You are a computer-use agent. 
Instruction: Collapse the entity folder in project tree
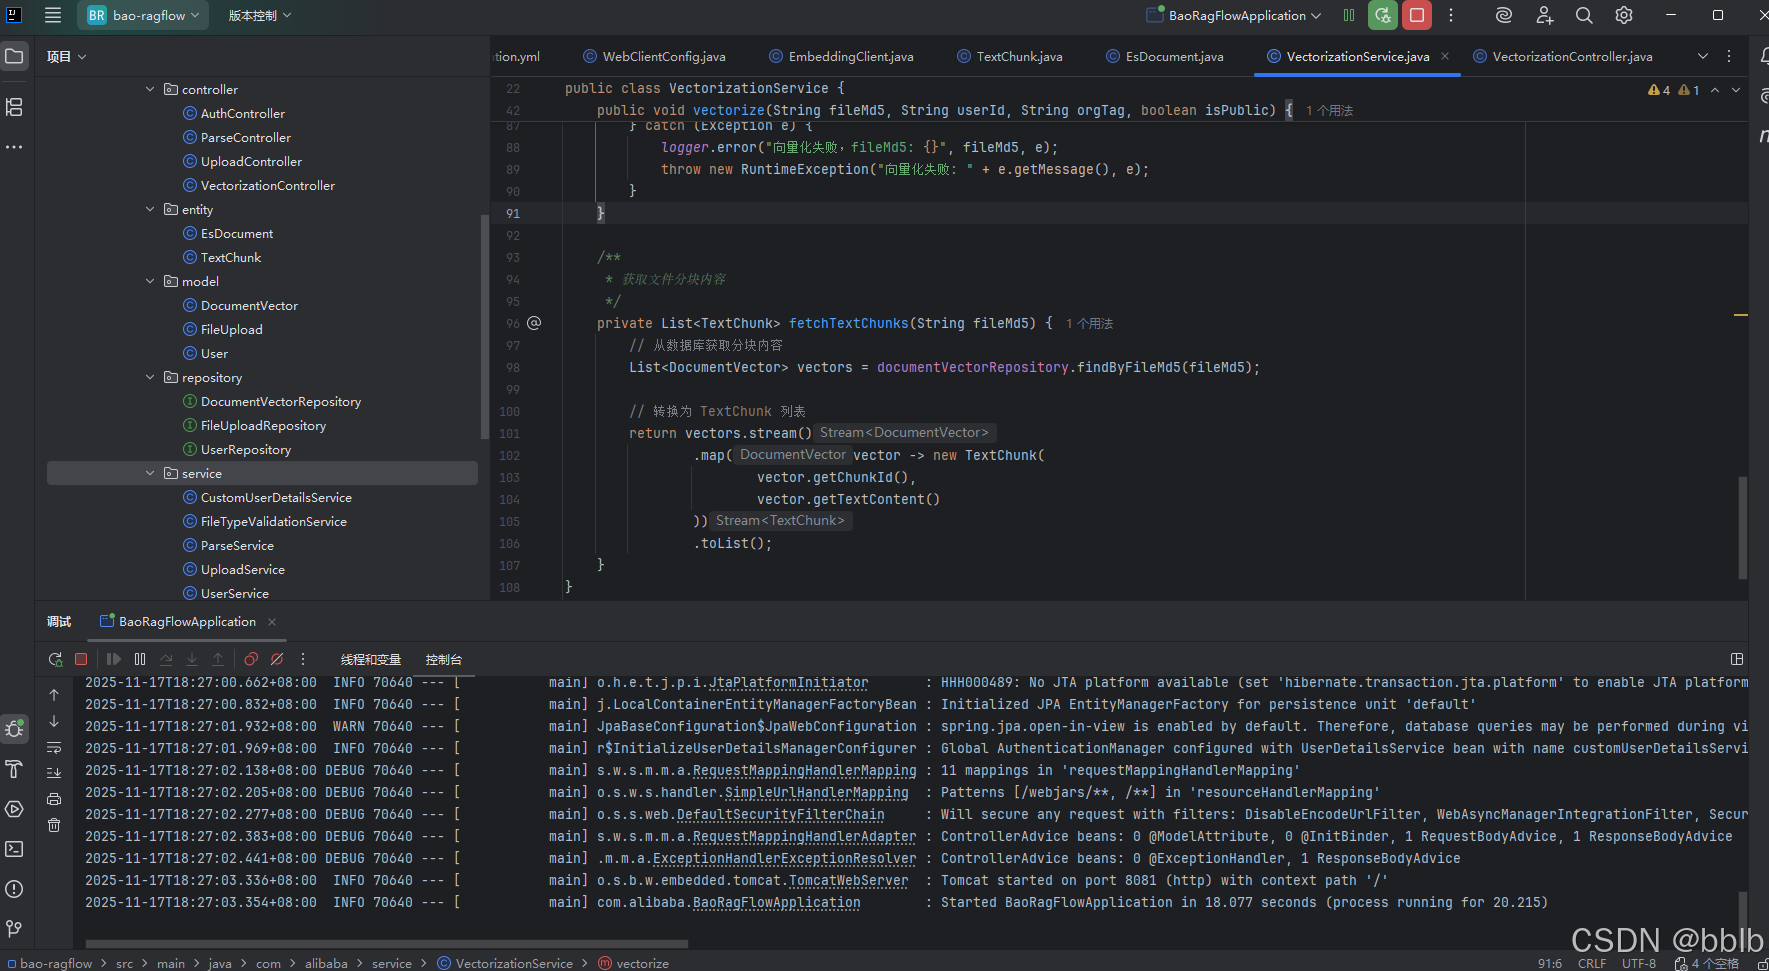click(x=150, y=209)
